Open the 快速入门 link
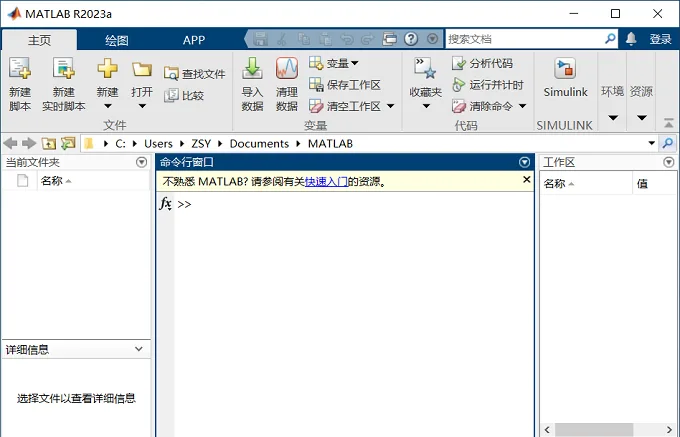Image resolution: width=680 pixels, height=437 pixels. click(326, 182)
